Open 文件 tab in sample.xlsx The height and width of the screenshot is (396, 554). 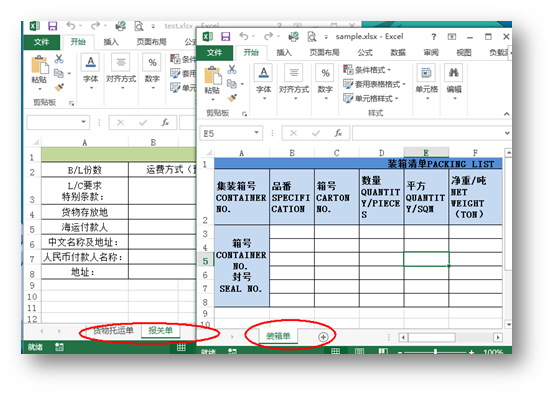[x=214, y=53]
